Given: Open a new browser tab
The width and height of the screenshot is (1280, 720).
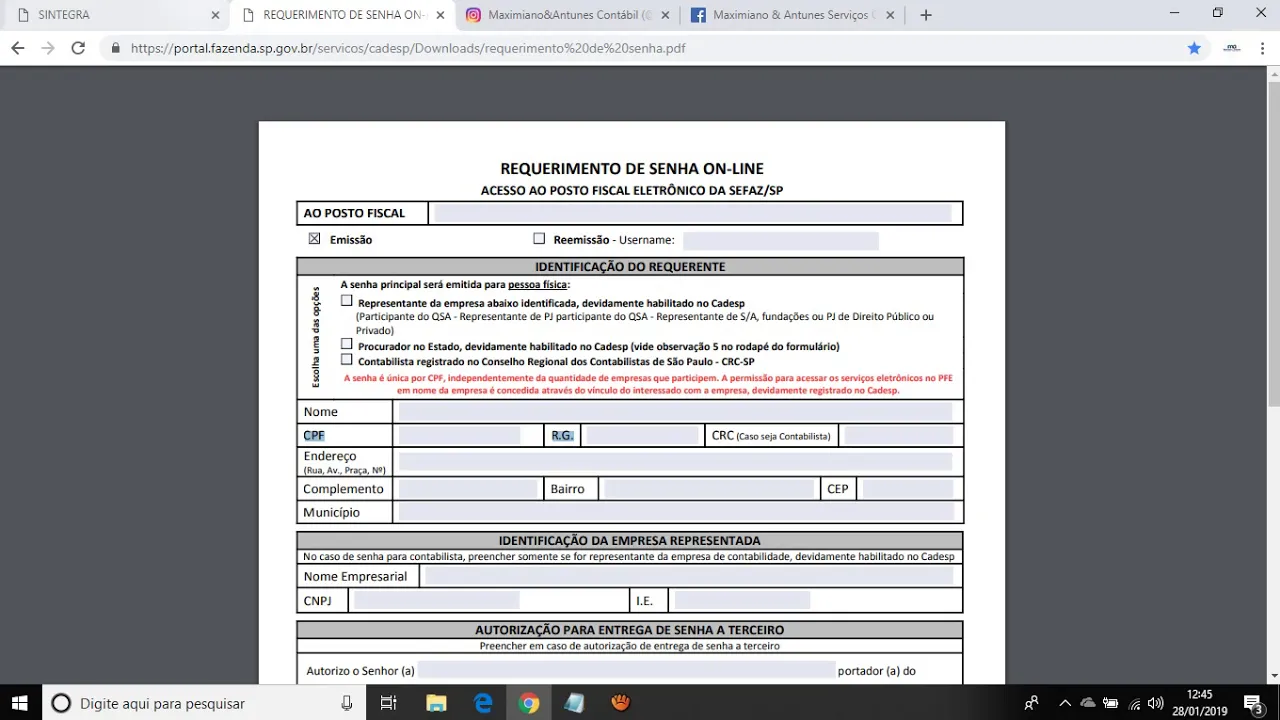Looking at the screenshot, I should [x=926, y=15].
